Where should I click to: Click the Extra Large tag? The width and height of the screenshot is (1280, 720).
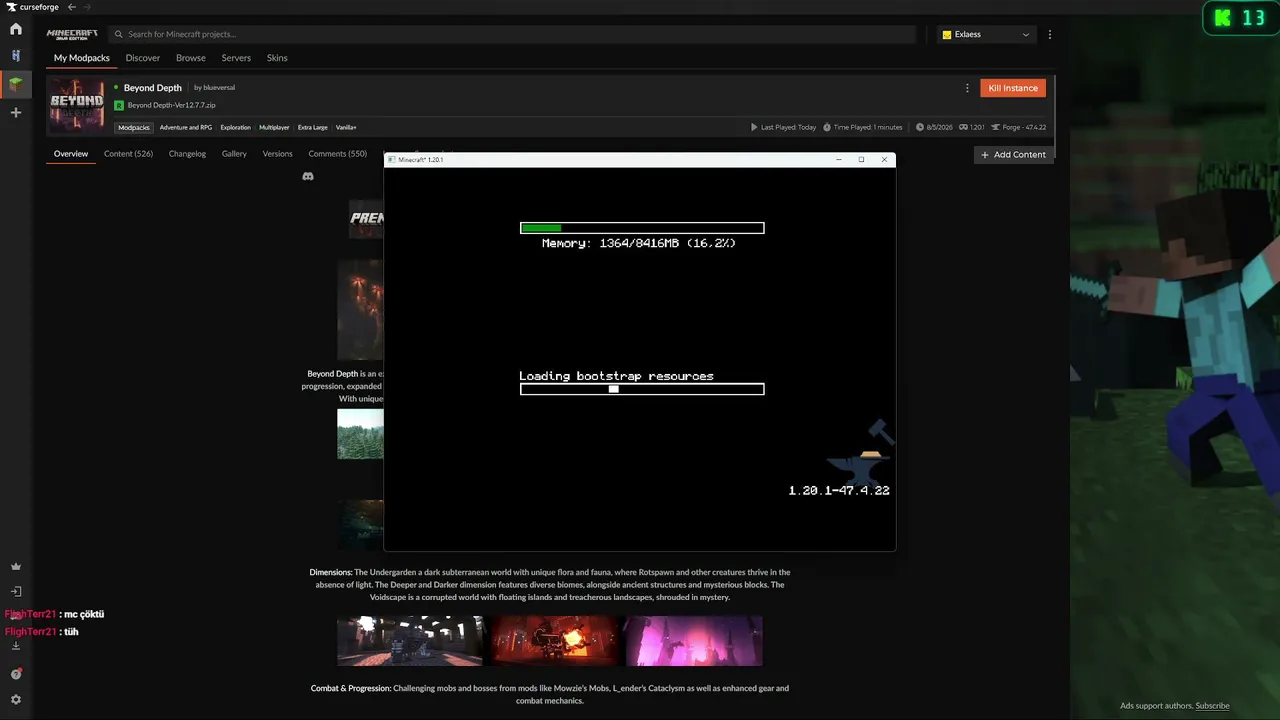[x=313, y=128]
